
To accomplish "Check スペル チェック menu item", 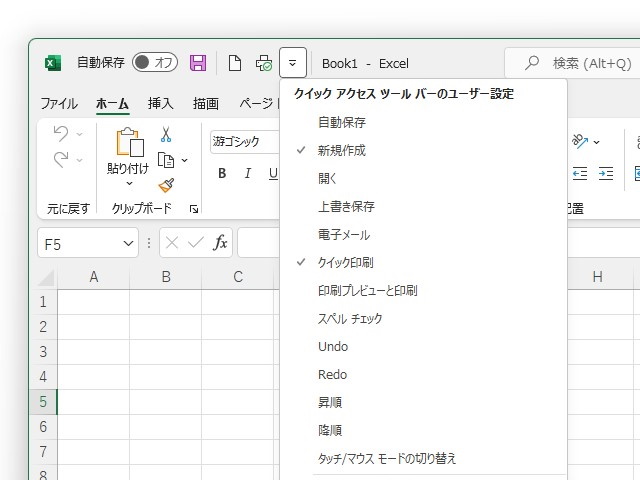I will (x=424, y=318).
